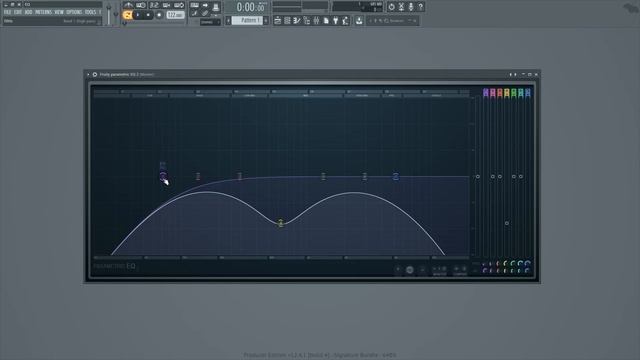Open the EDIT menu

click(x=18, y=12)
